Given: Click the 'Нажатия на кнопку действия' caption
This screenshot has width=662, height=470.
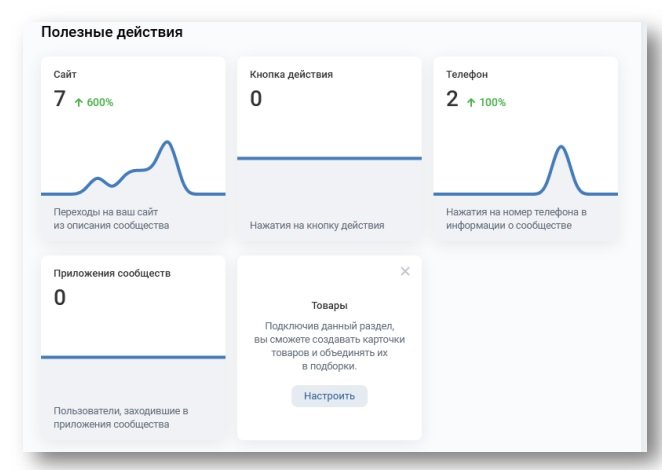Looking at the screenshot, I should [316, 225].
